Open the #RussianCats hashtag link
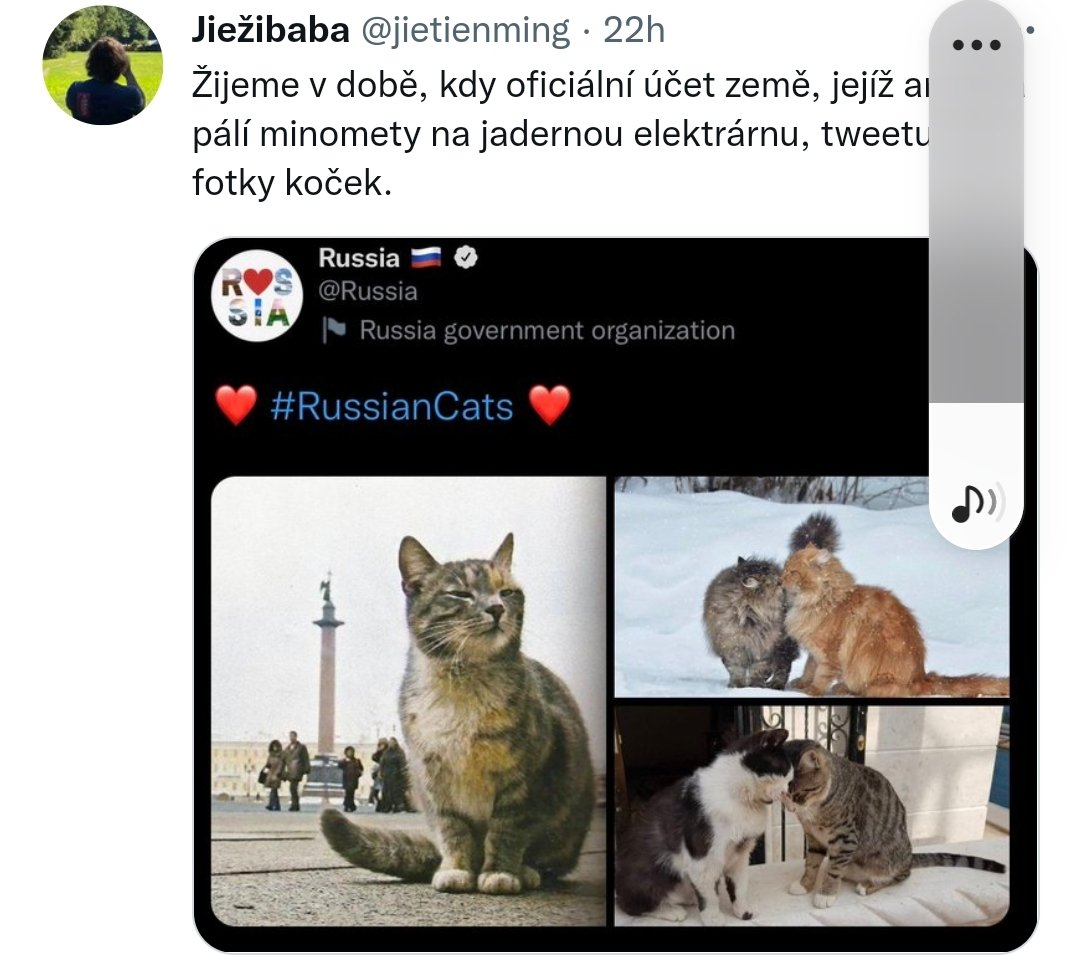This screenshot has width=1079, height=961. click(392, 406)
